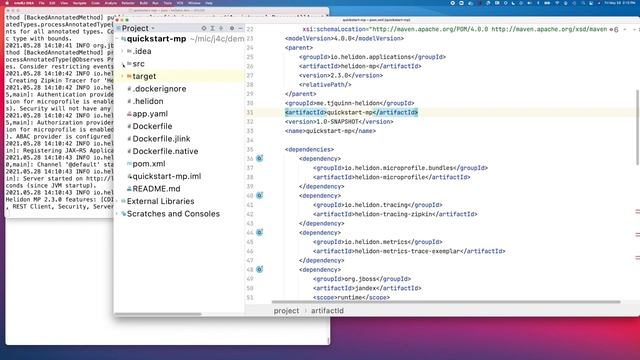The image size is (640, 360).
Task: Click the locate file target icon in Project panel
Action: coord(204,28)
